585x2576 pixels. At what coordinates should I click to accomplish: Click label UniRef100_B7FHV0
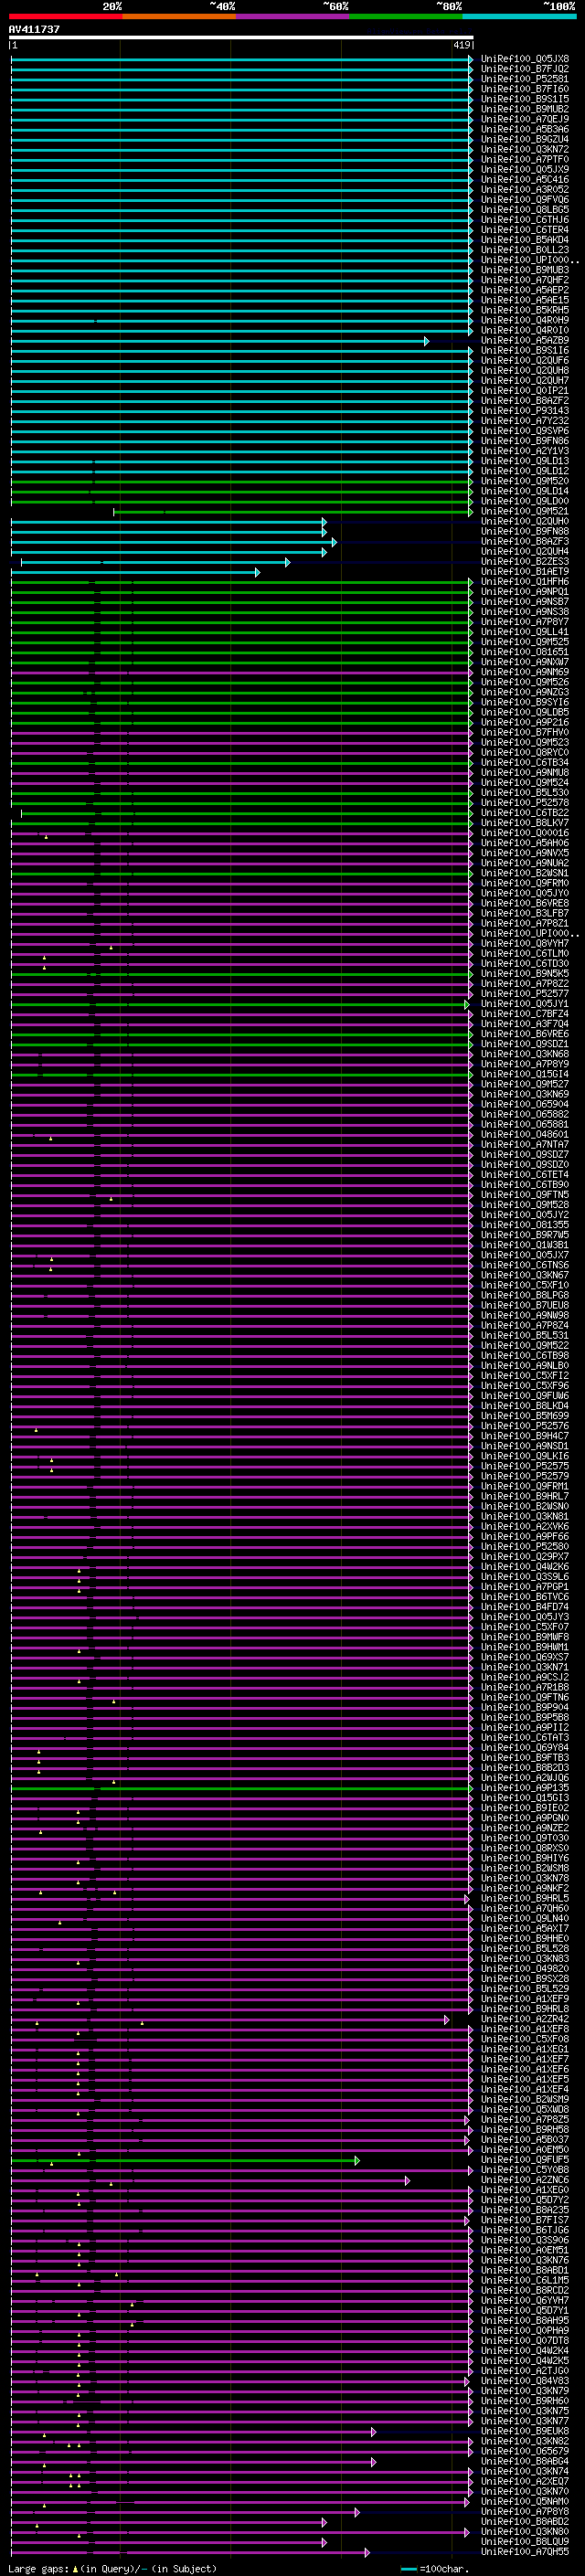[x=525, y=733]
